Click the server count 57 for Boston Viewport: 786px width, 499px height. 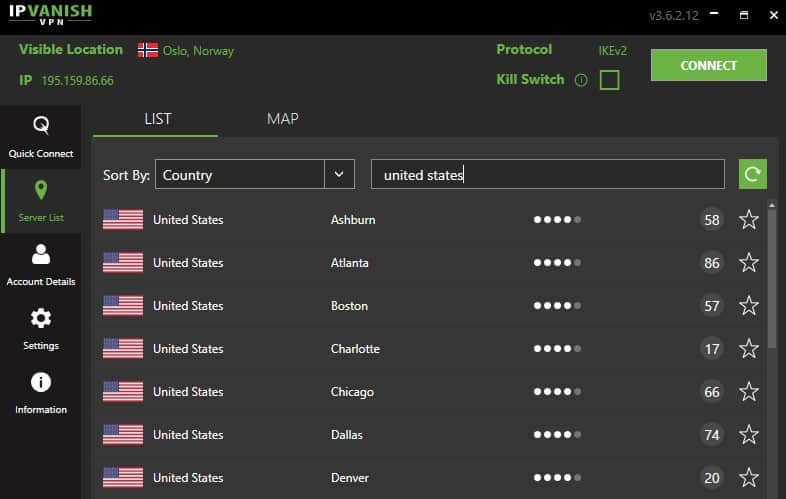(711, 306)
